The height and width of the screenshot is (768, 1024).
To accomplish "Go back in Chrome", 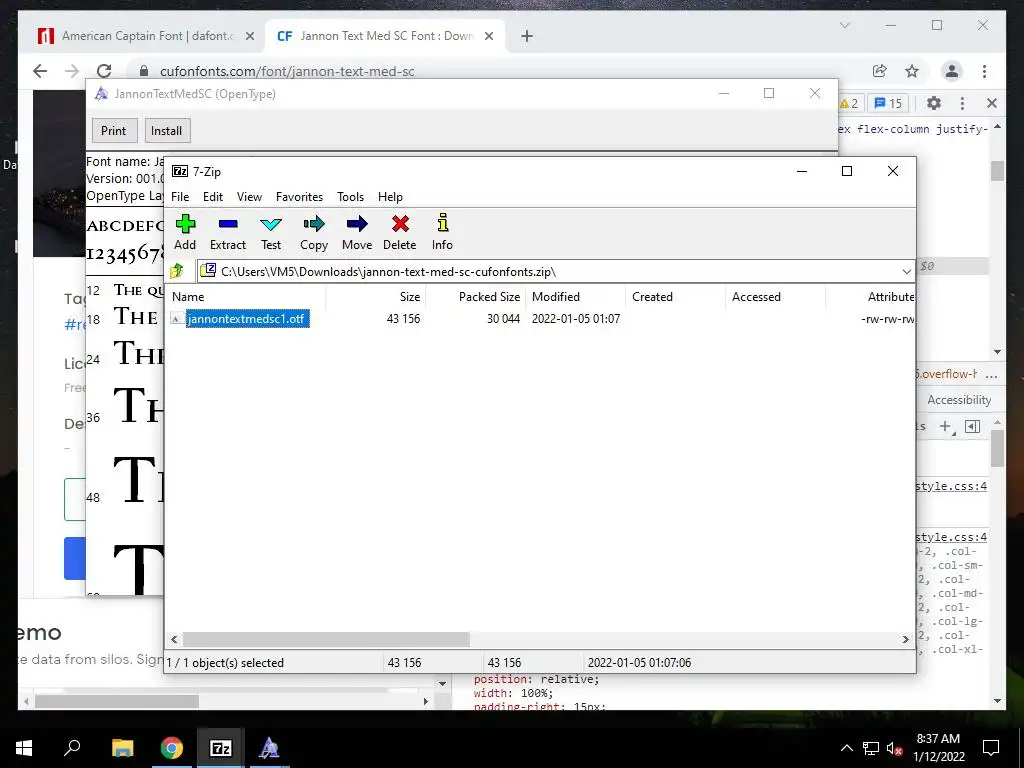I will pyautogui.click(x=40, y=71).
